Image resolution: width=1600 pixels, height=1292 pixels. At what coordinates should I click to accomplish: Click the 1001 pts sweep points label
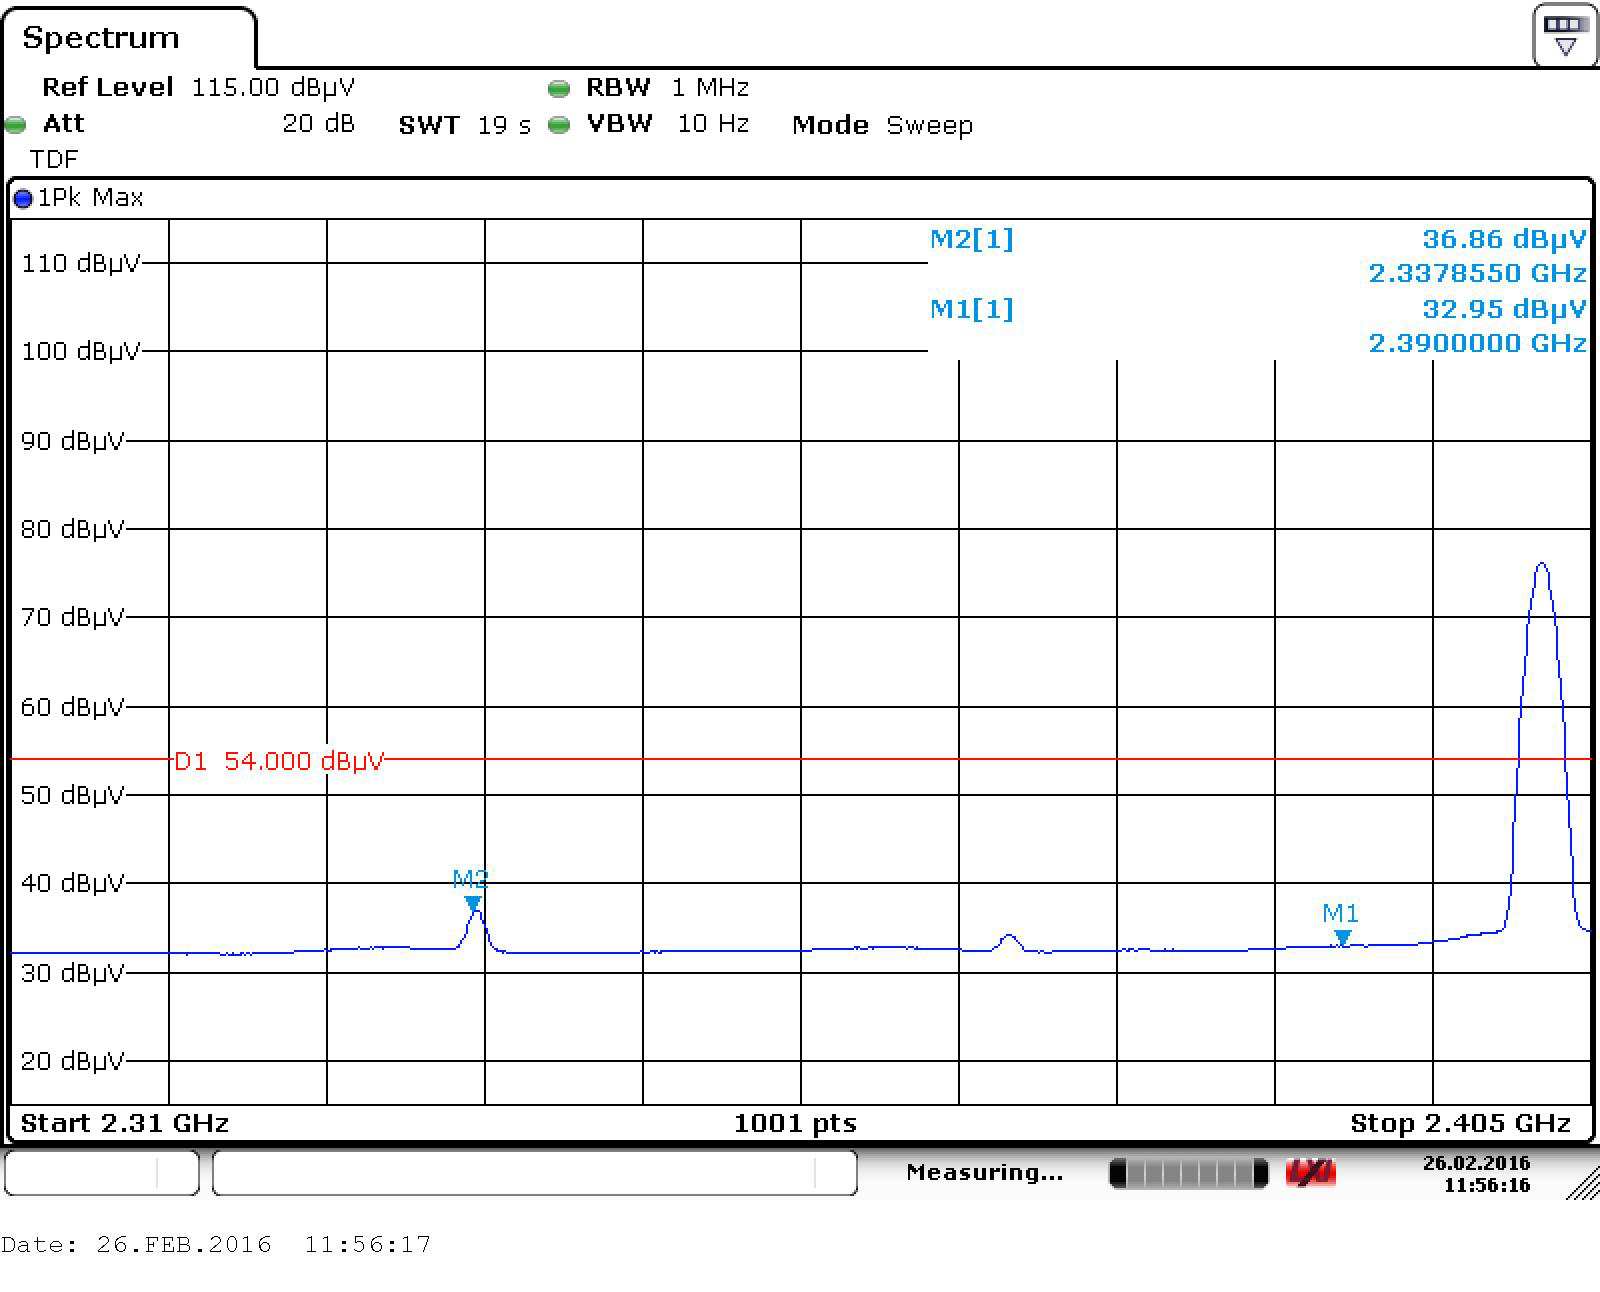tap(795, 1123)
